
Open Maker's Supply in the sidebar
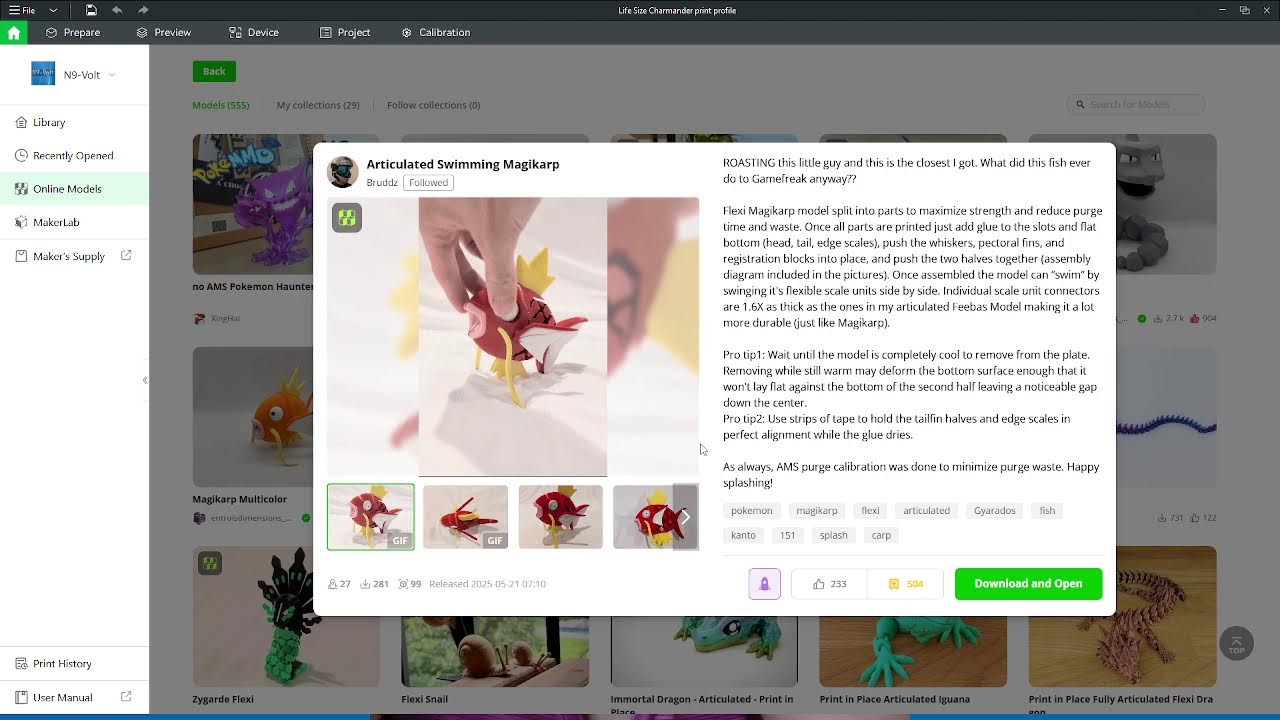click(74, 256)
